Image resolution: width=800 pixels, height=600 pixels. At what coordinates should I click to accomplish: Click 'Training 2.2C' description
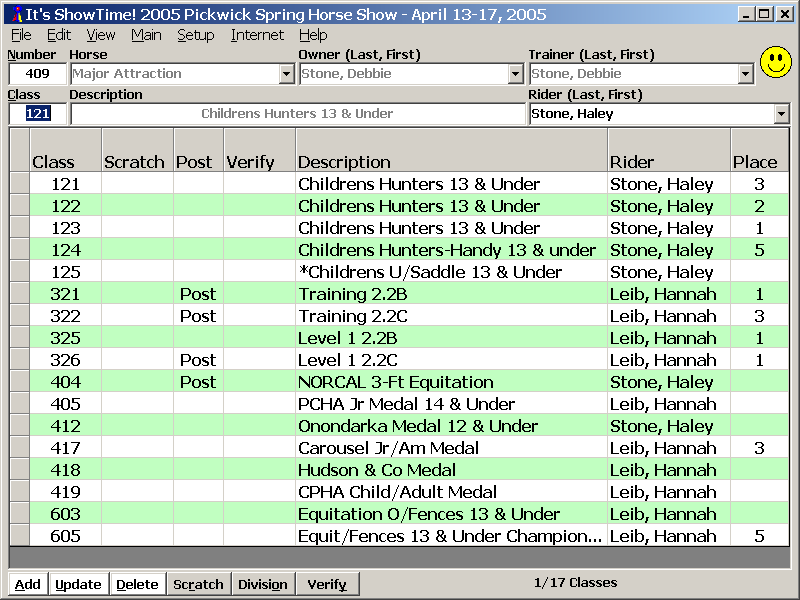coord(353,316)
